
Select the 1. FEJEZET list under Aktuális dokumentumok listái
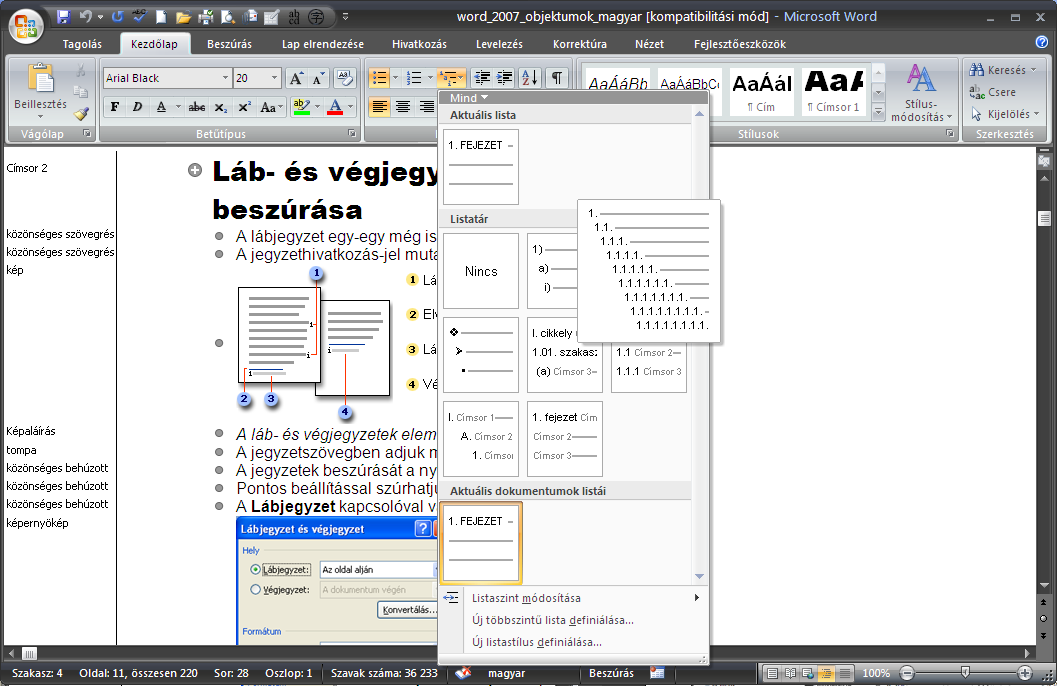(481, 542)
